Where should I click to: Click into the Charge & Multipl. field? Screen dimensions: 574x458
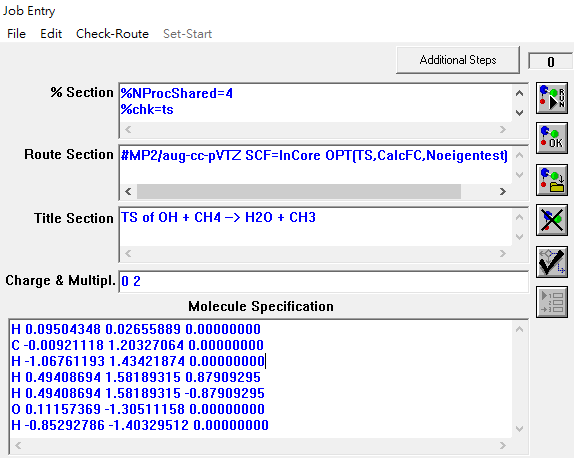pyautogui.click(x=324, y=282)
